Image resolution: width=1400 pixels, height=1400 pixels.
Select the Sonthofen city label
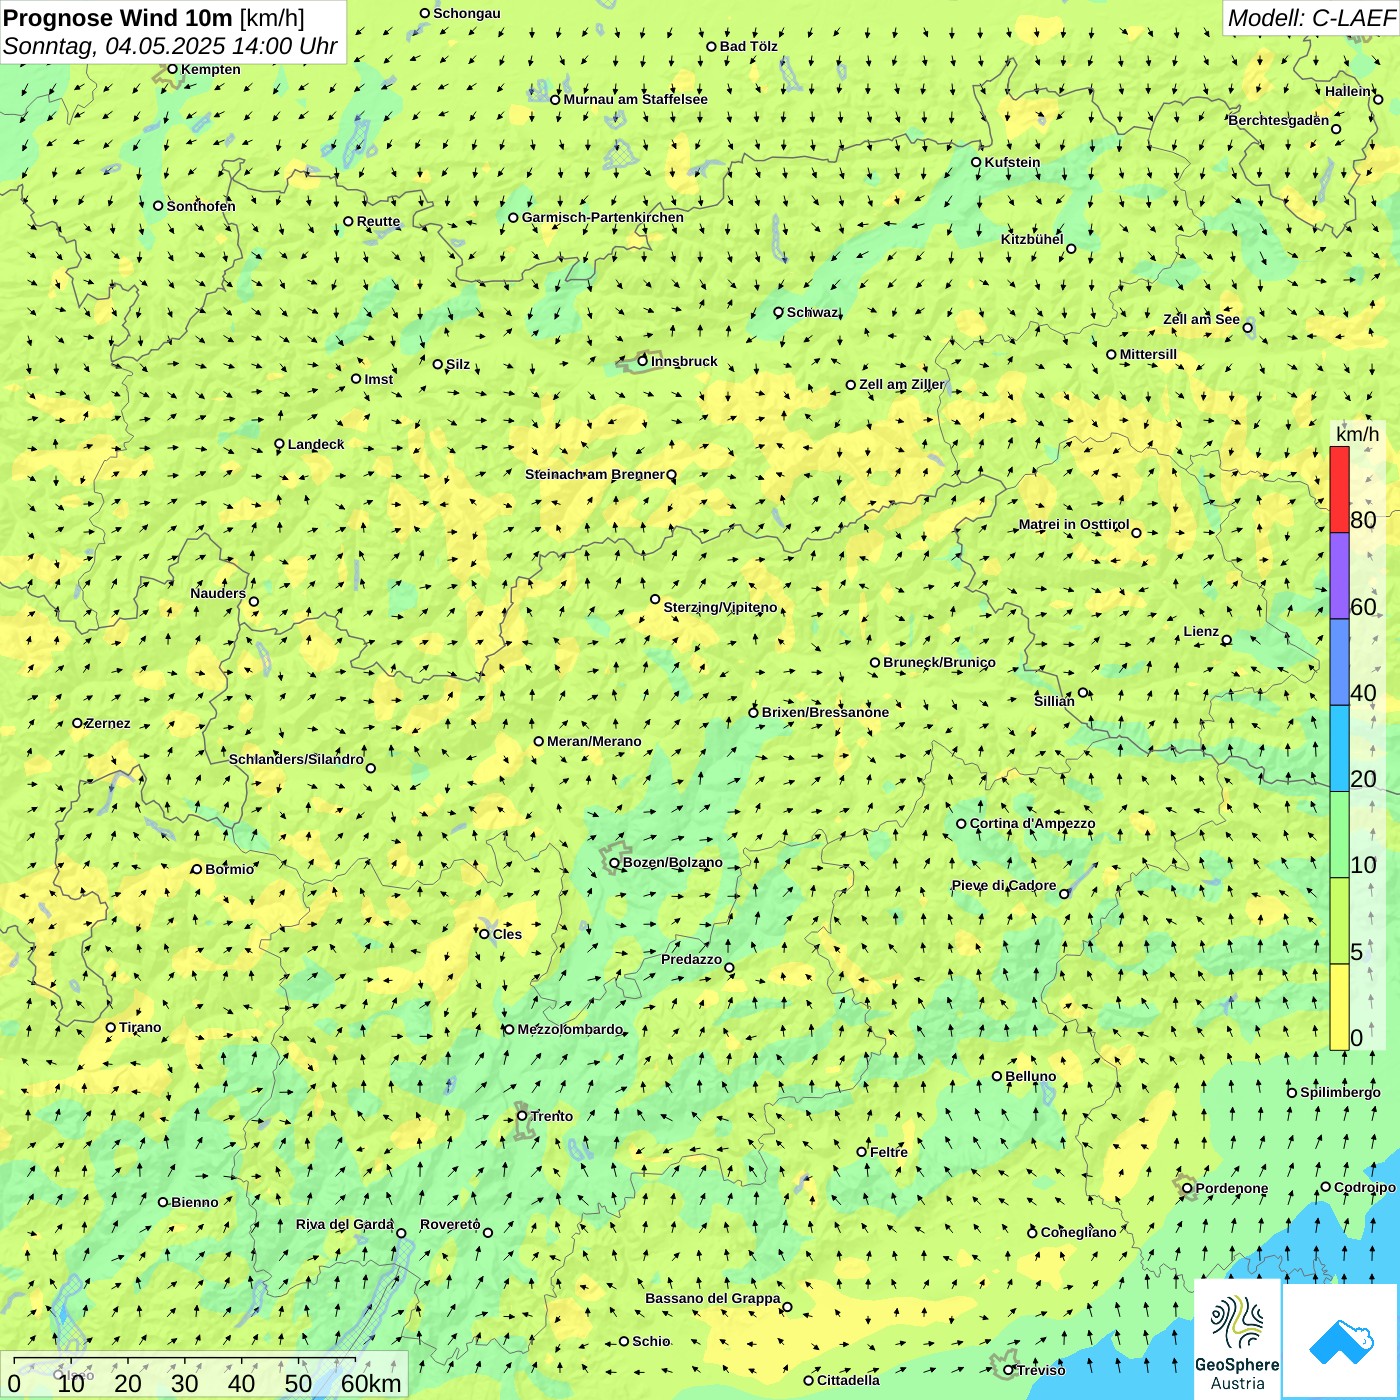tap(201, 206)
